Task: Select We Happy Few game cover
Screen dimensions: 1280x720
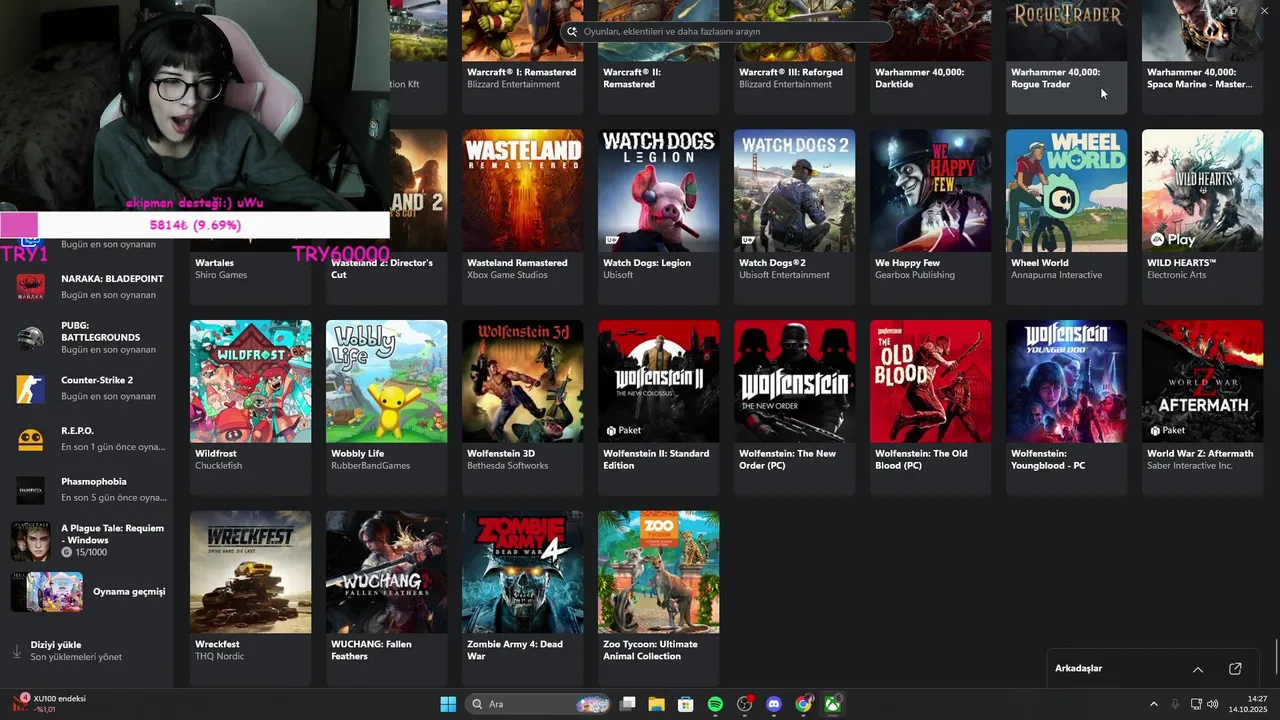Action: pyautogui.click(x=931, y=190)
